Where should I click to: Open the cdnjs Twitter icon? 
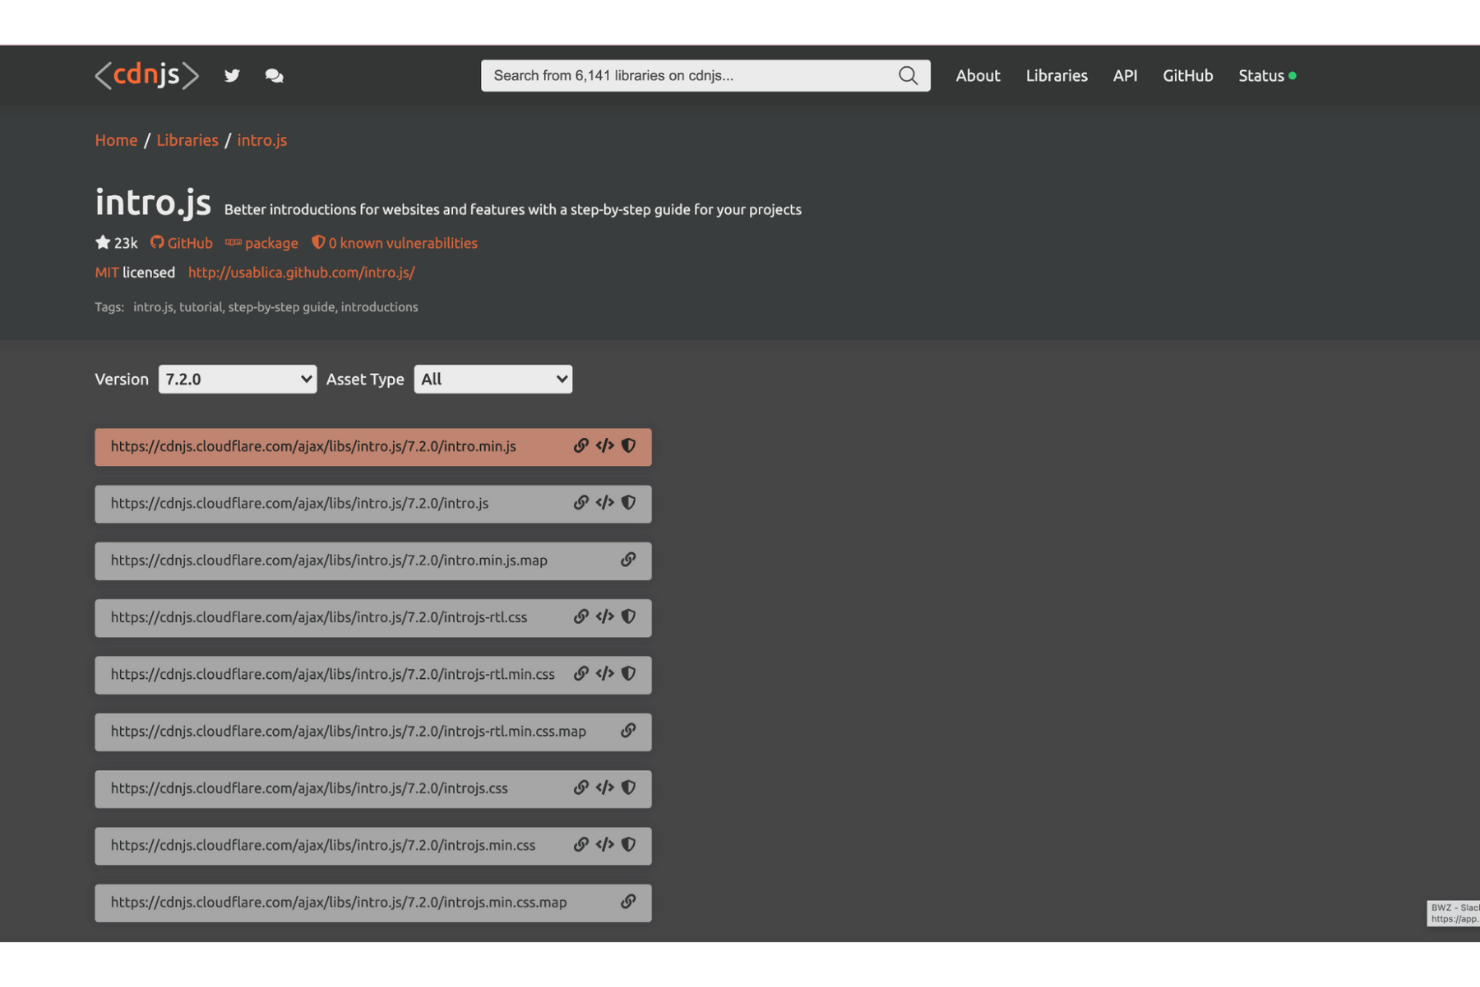click(x=232, y=76)
